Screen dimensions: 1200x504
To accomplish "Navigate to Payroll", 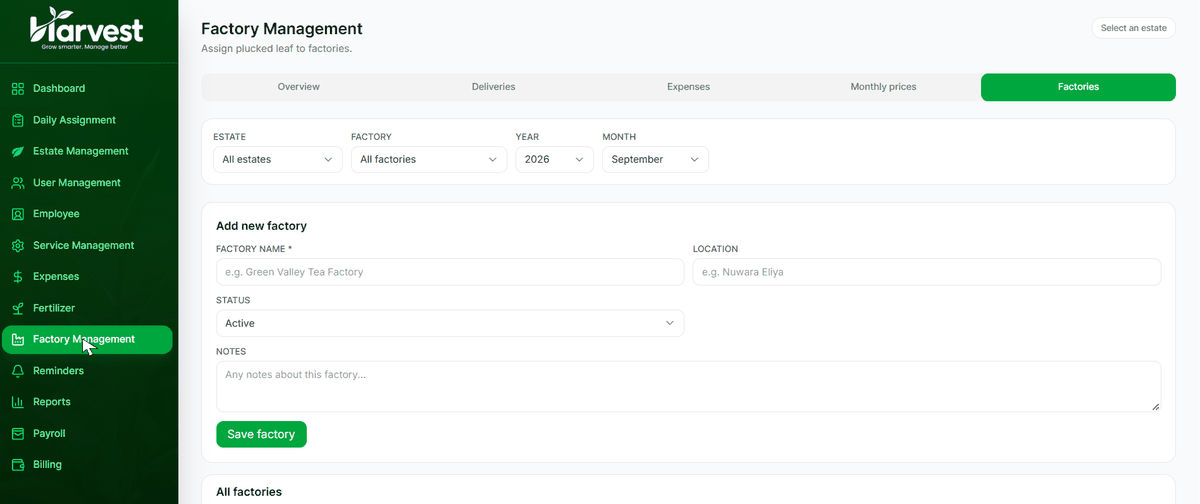I will (87, 434).
